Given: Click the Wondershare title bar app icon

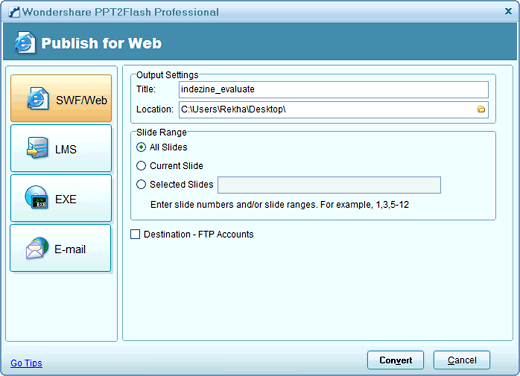Looking at the screenshot, I should [14, 12].
